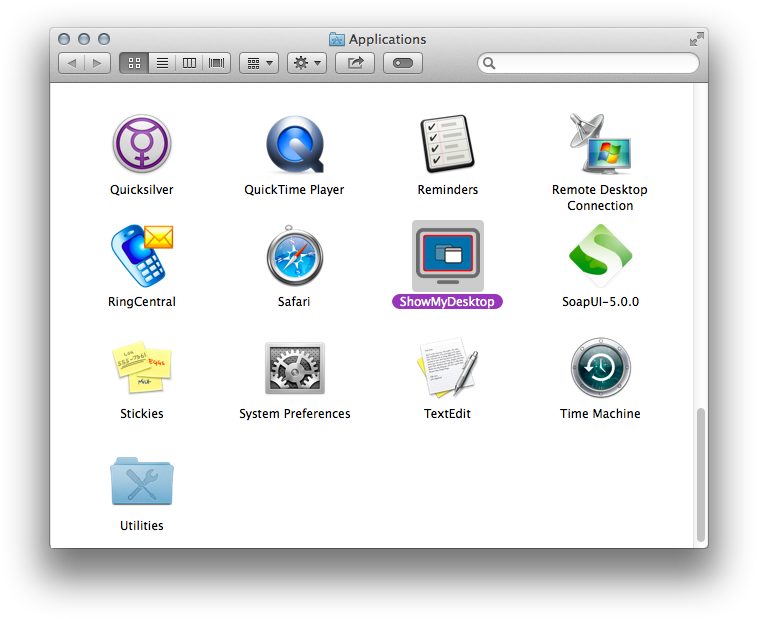Click the System Preferences name label
Image resolution: width=757 pixels, height=619 pixels.
click(294, 414)
